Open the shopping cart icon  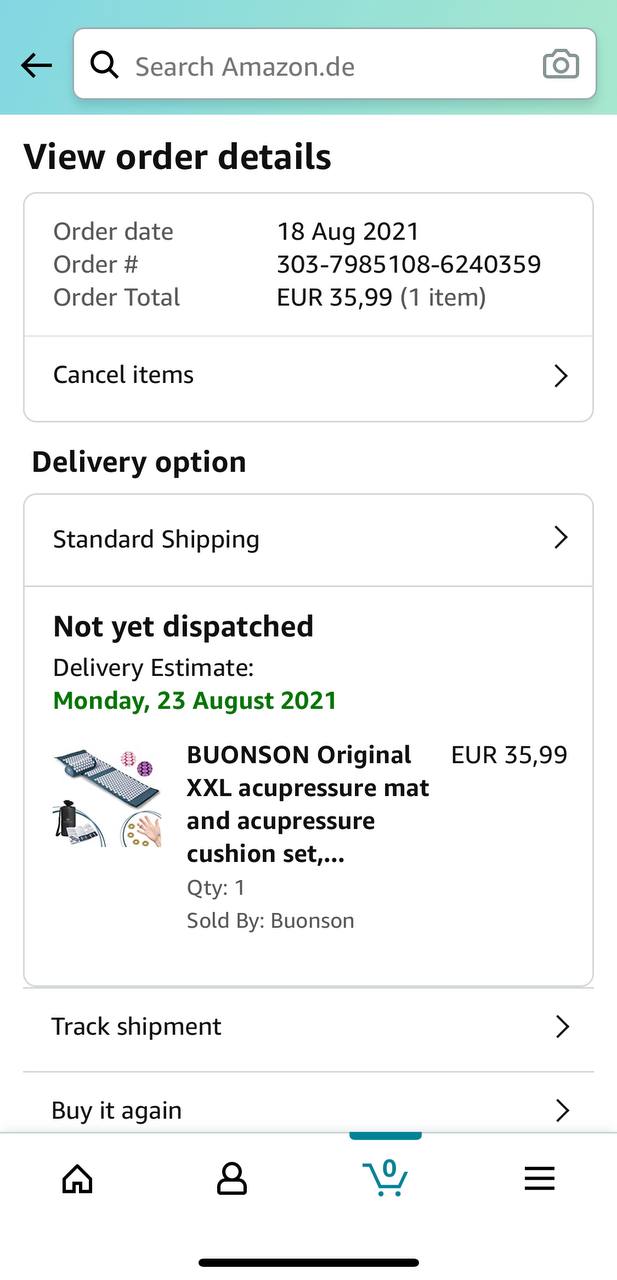click(385, 1178)
